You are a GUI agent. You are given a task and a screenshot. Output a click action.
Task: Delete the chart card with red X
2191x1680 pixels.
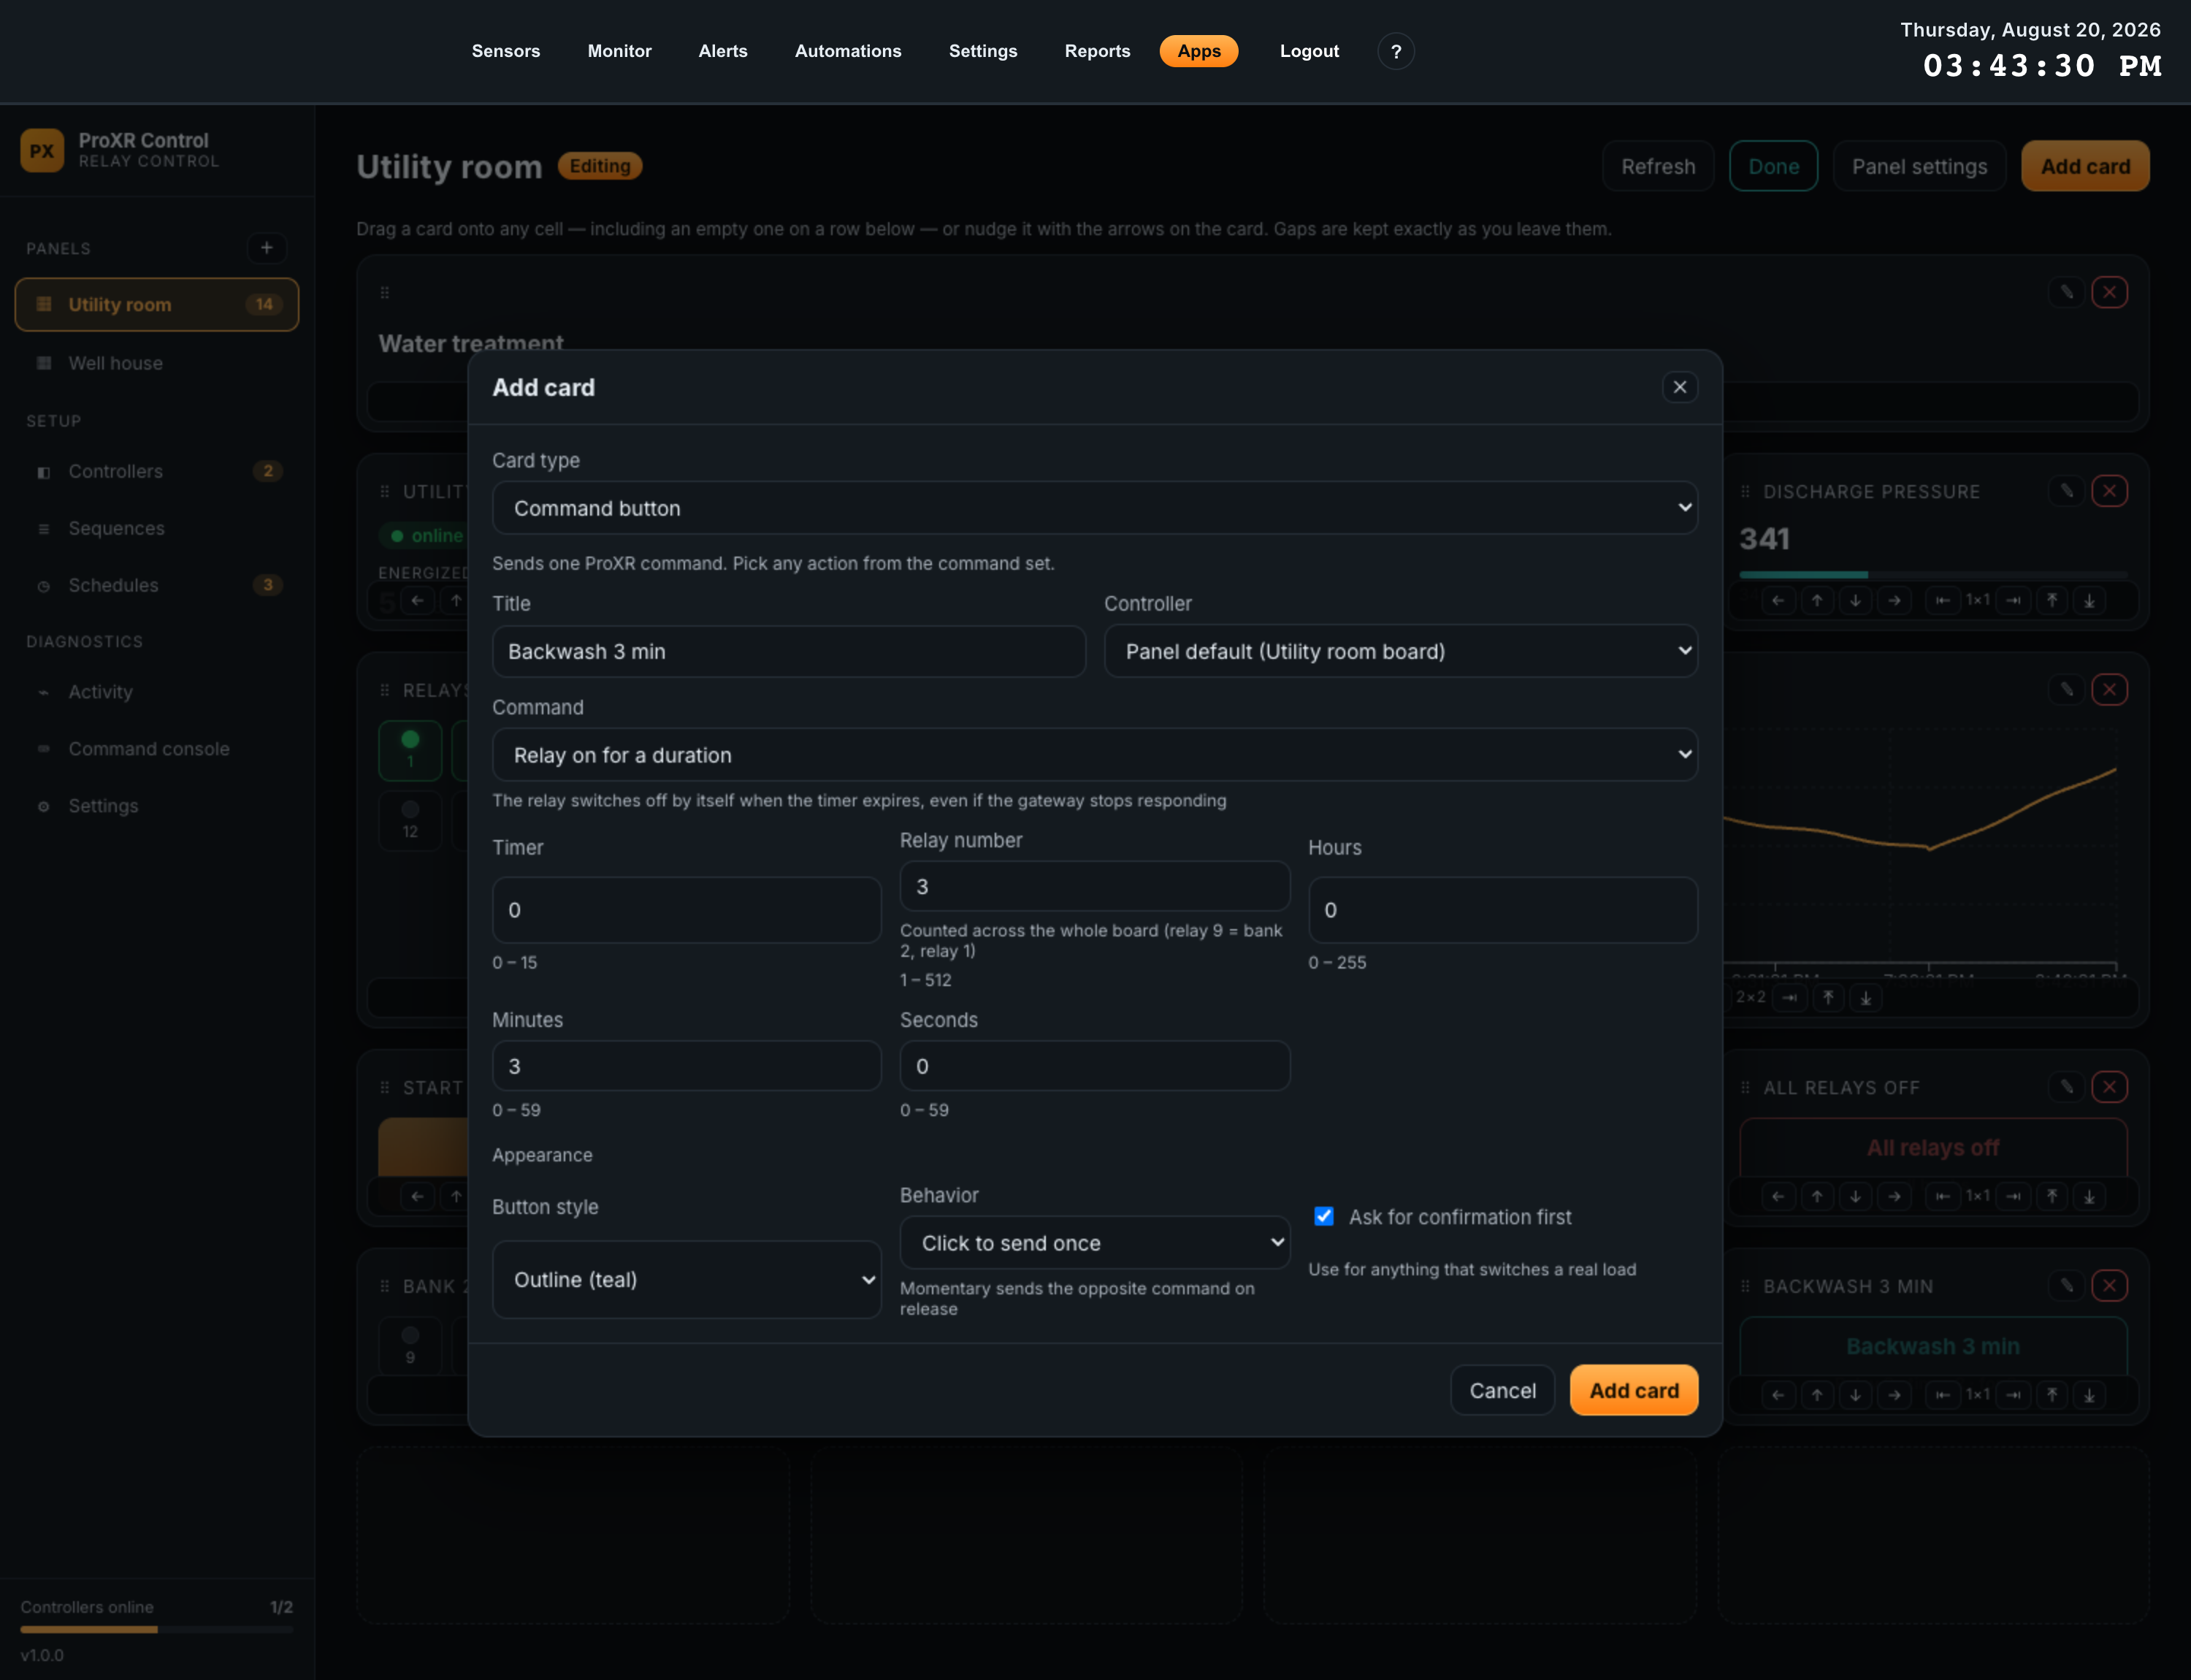point(2110,689)
